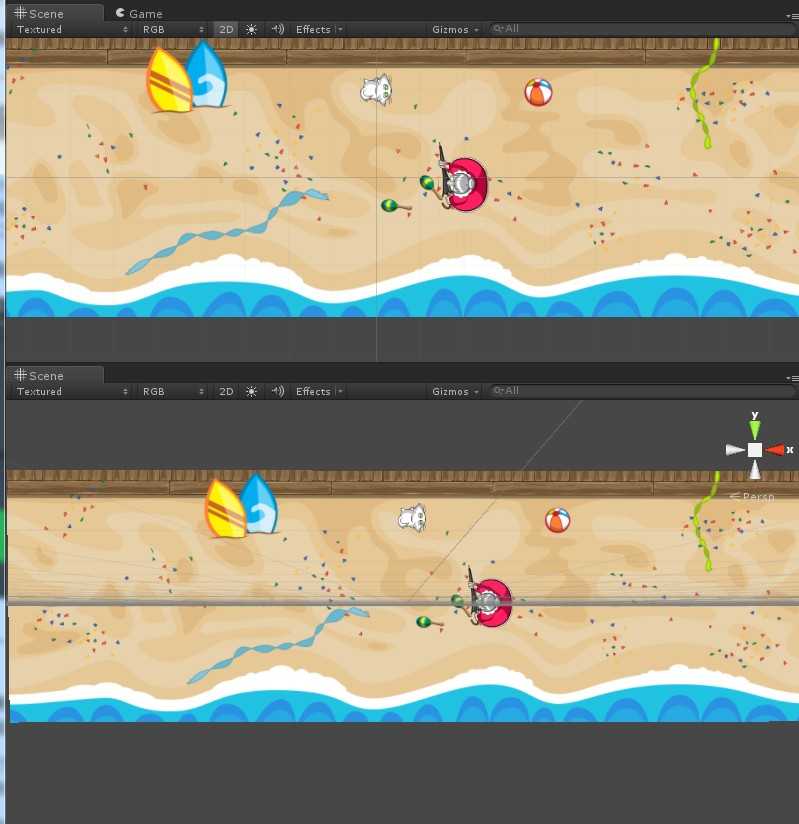
Task: Click the green Y axis cone on the gizmo
Action: click(x=755, y=429)
